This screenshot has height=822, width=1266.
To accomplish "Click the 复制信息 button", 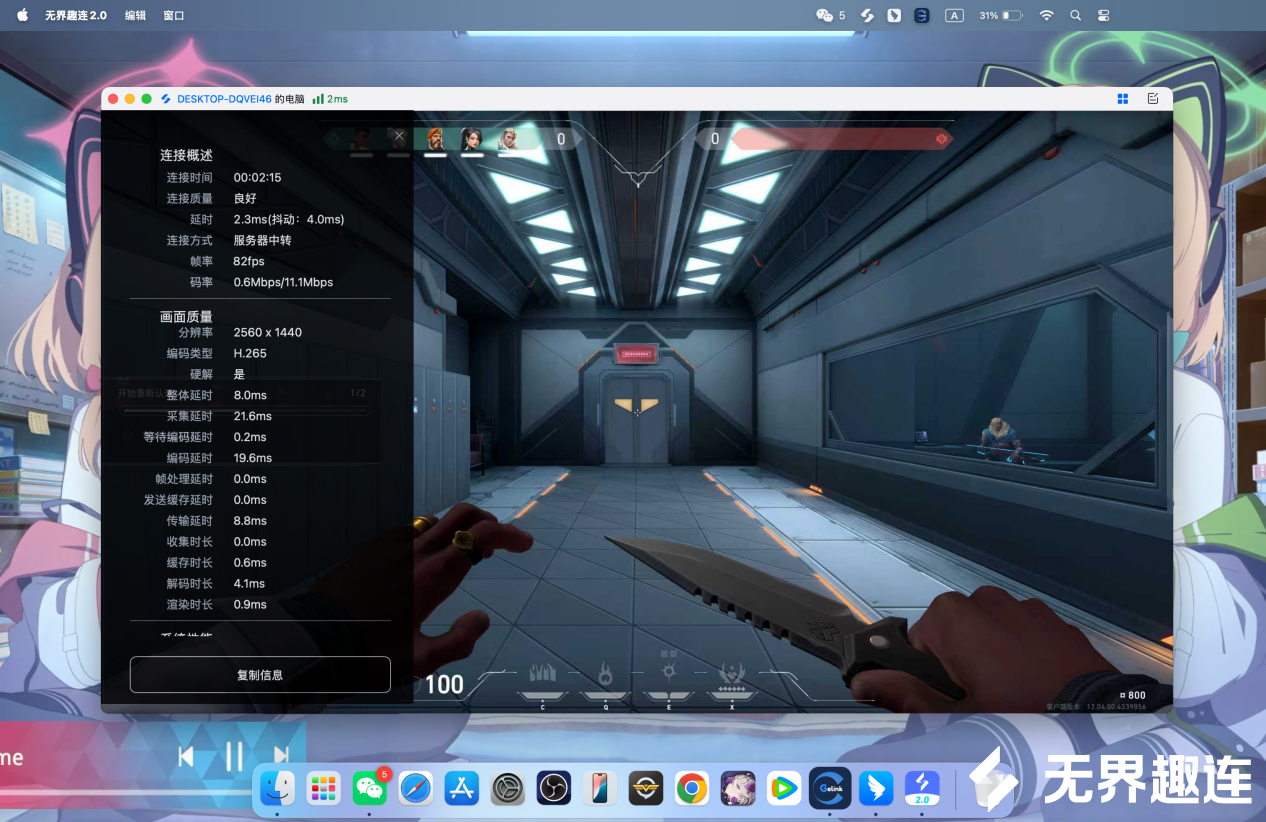I will pyautogui.click(x=260, y=675).
